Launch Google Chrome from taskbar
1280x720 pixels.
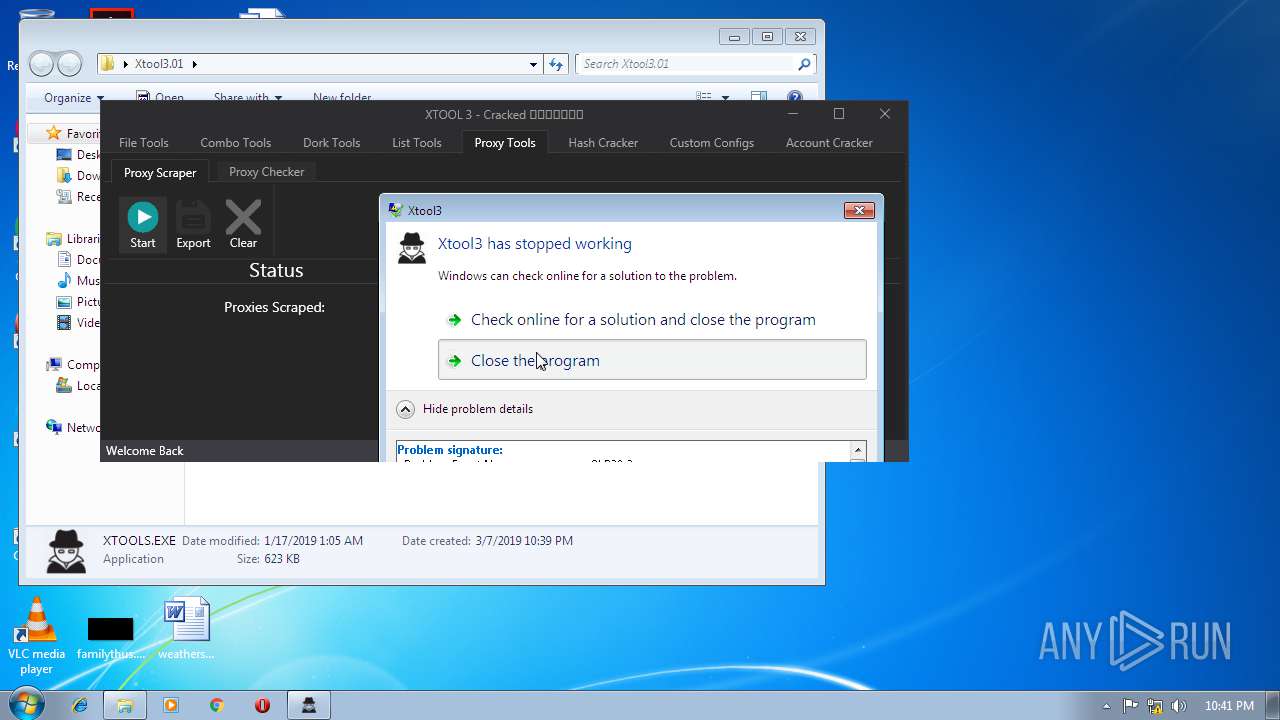pos(216,705)
